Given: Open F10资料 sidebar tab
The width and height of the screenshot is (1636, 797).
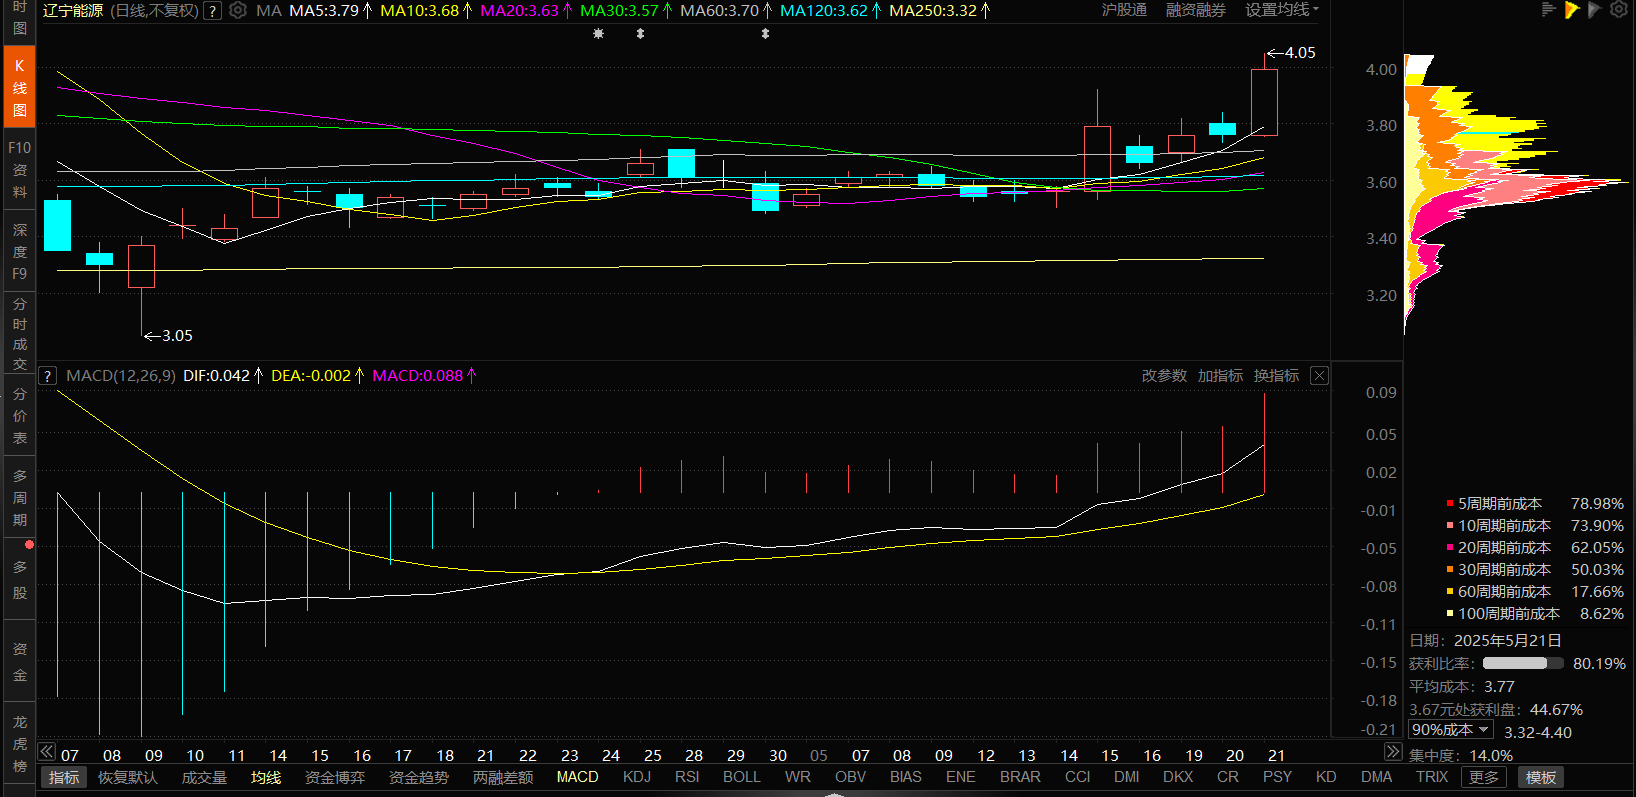Looking at the screenshot, I should click(19, 169).
